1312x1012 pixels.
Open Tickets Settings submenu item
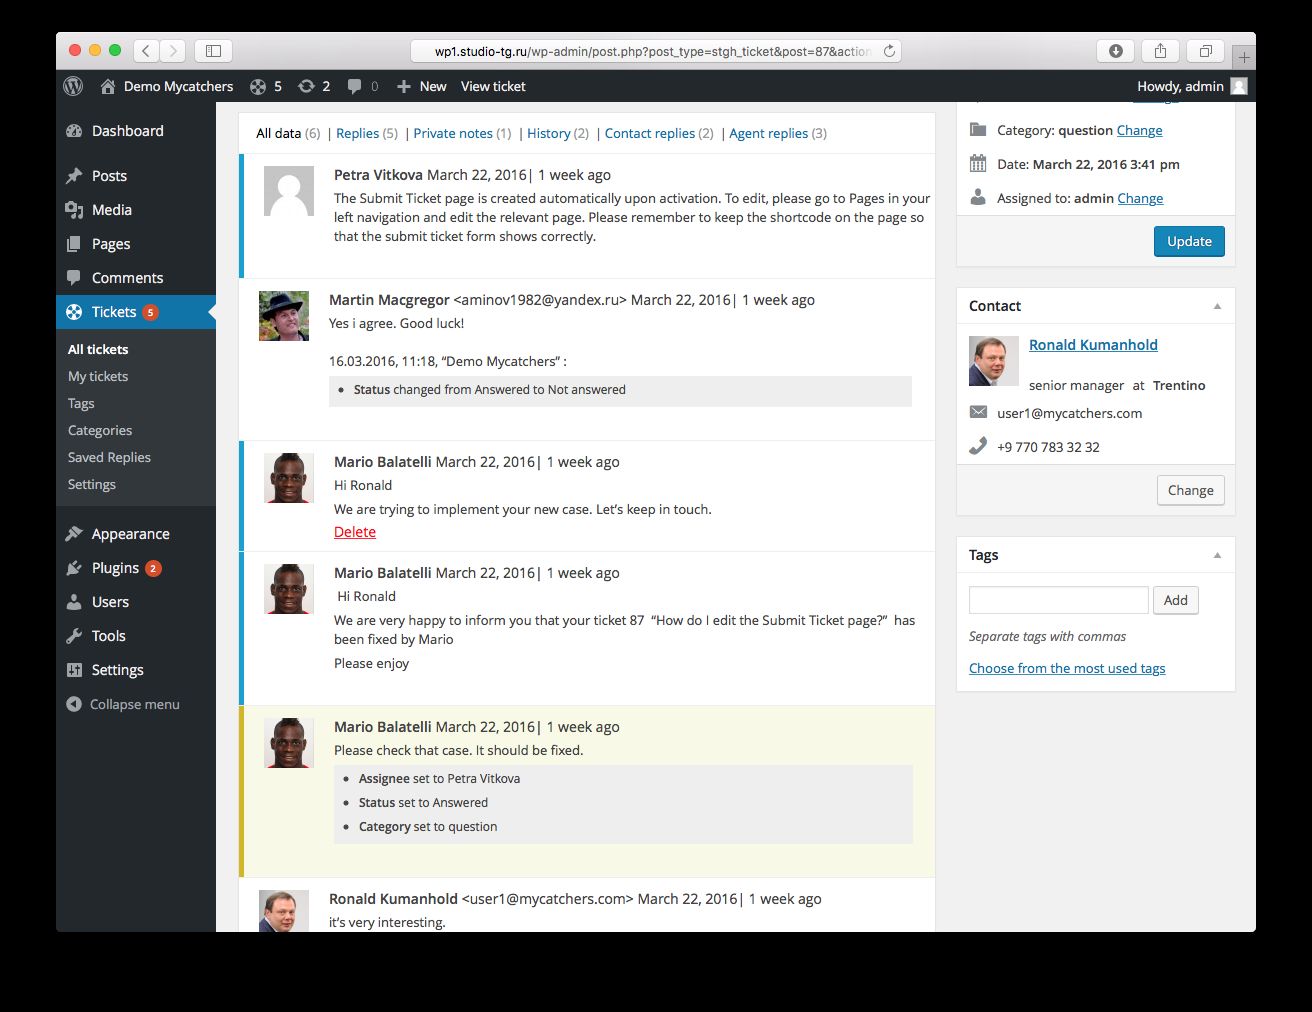coord(92,484)
